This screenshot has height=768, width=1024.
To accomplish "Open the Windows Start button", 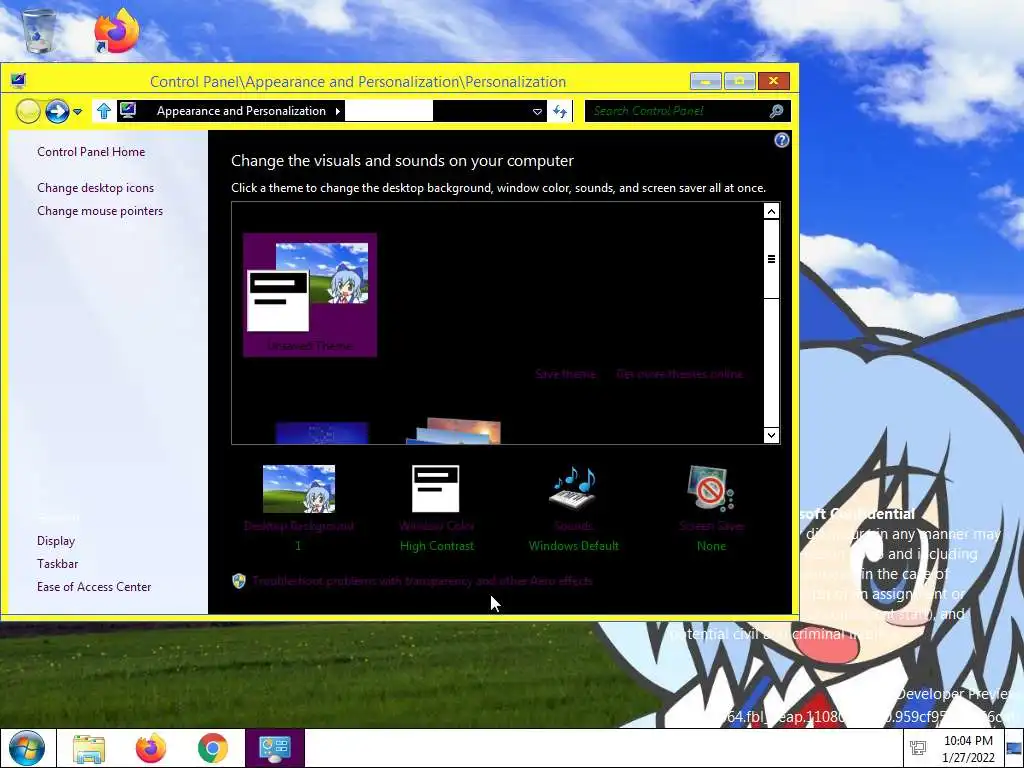I will pos(26,748).
